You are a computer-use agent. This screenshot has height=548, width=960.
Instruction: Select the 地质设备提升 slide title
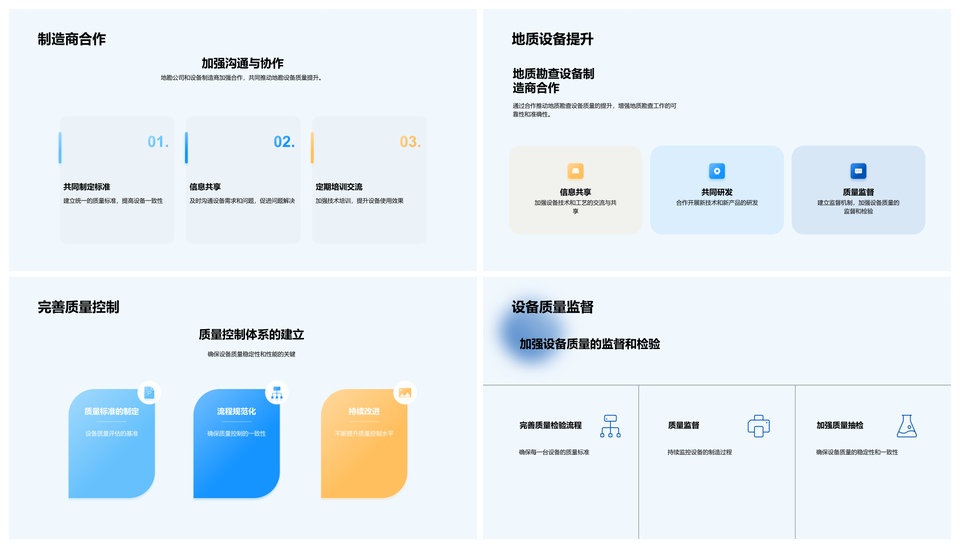(552, 39)
